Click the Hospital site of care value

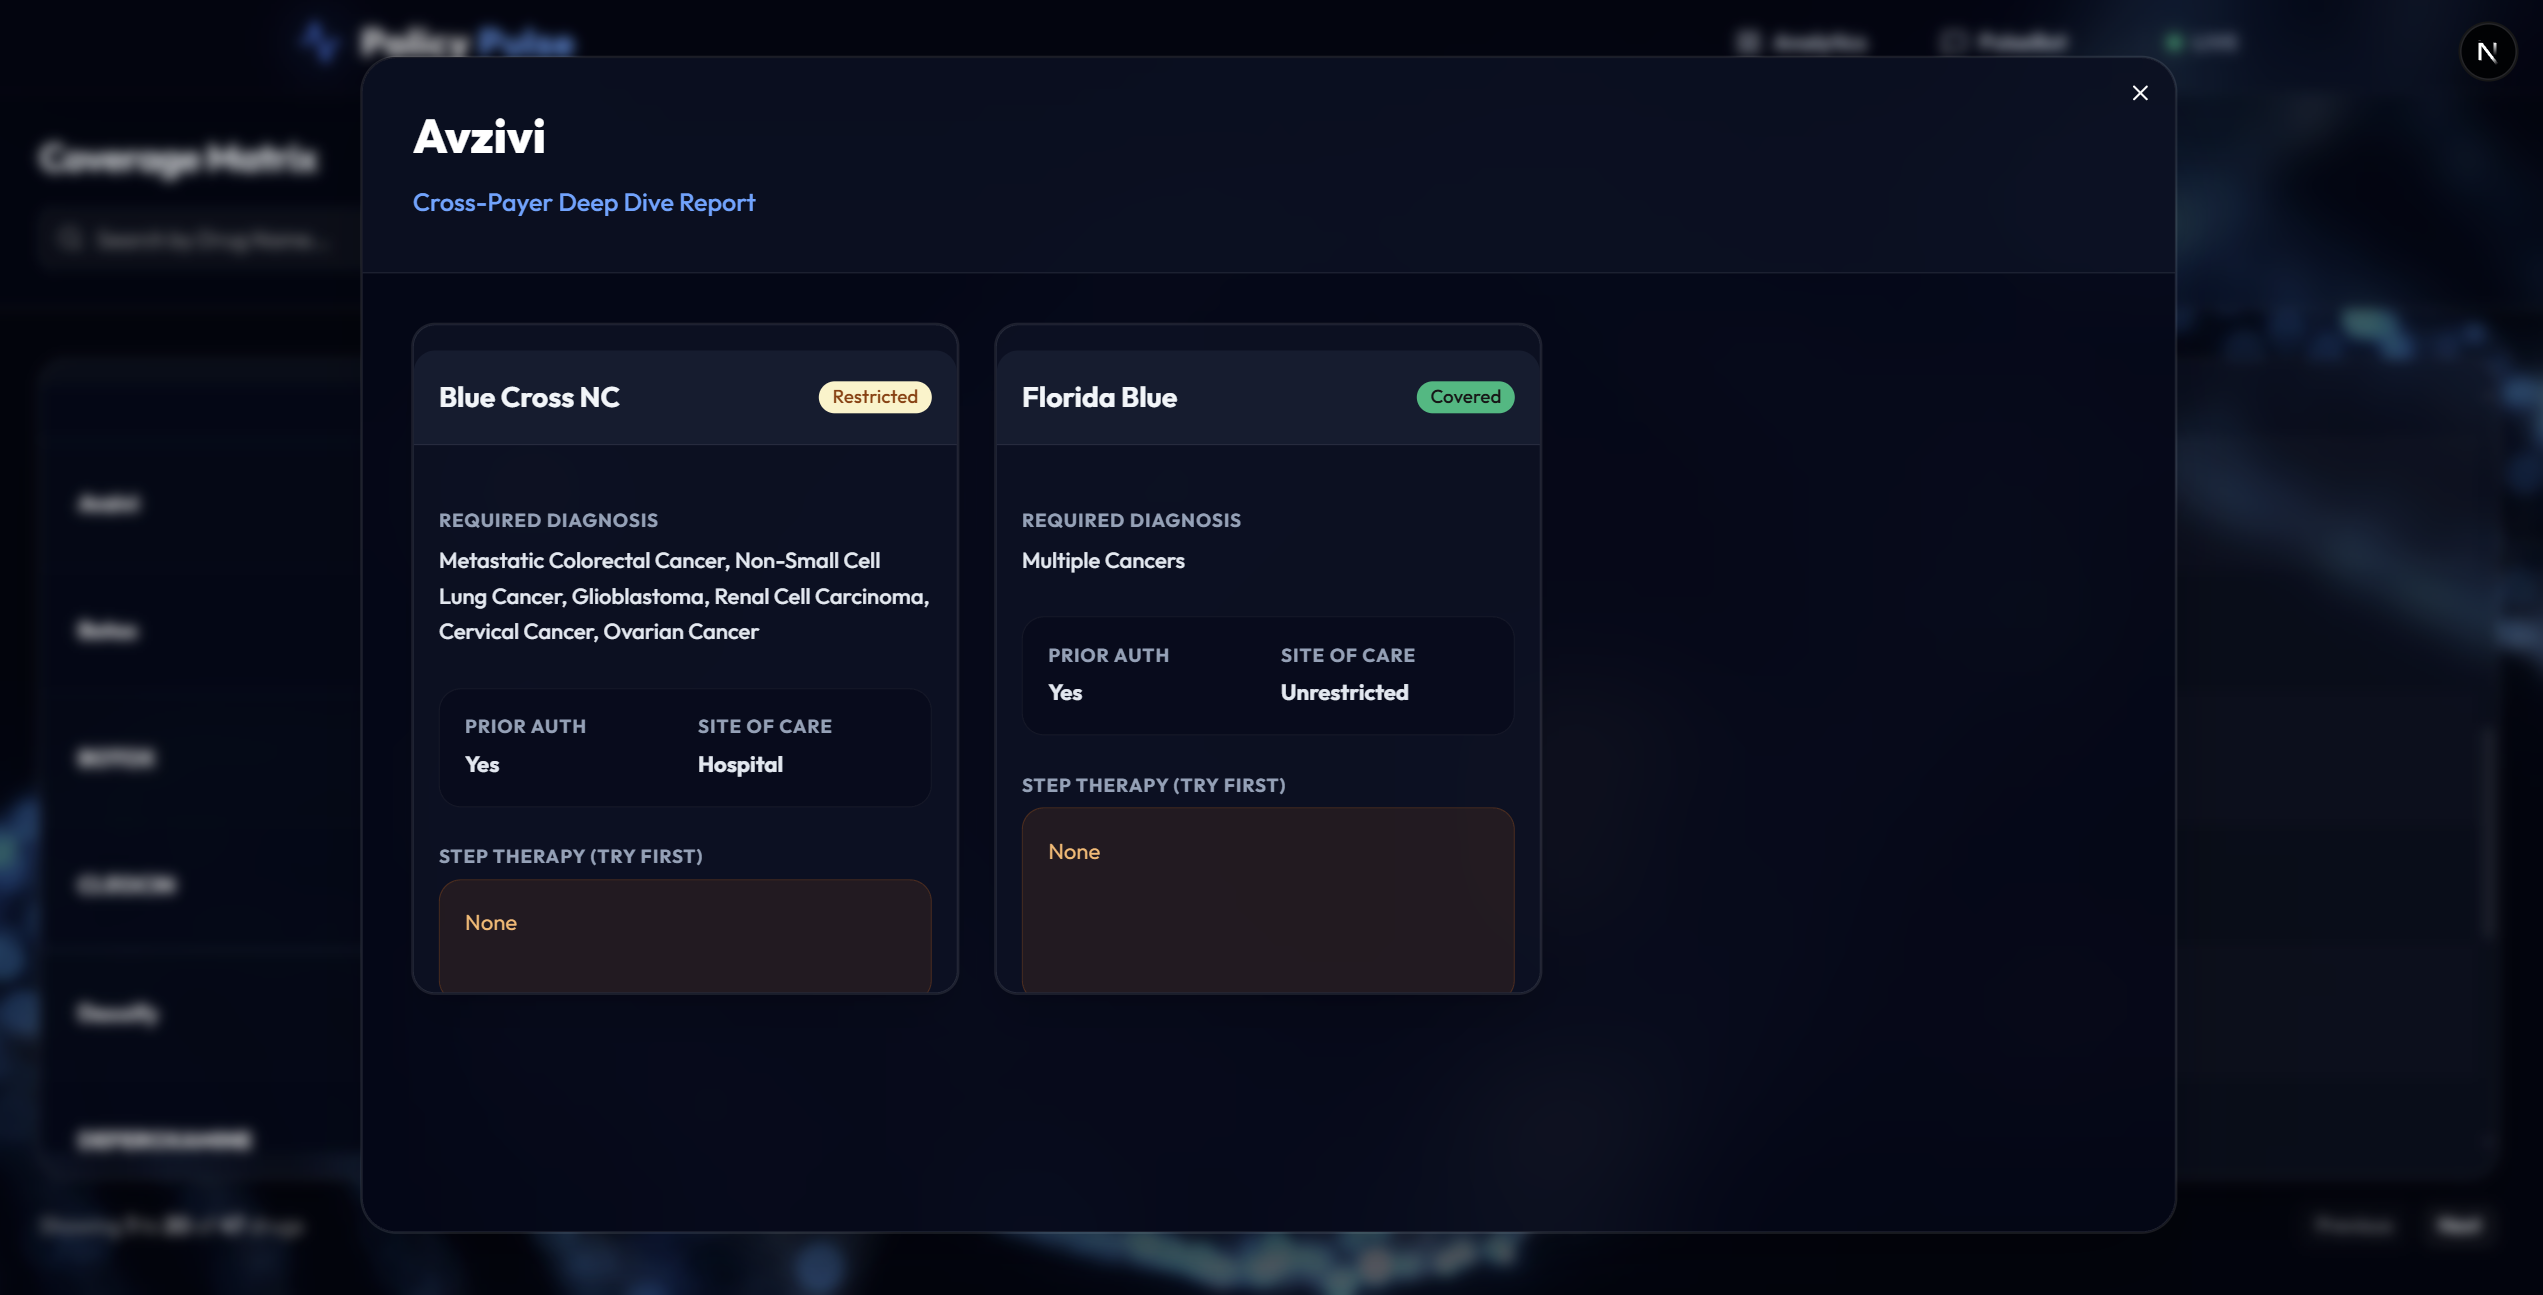(740, 765)
